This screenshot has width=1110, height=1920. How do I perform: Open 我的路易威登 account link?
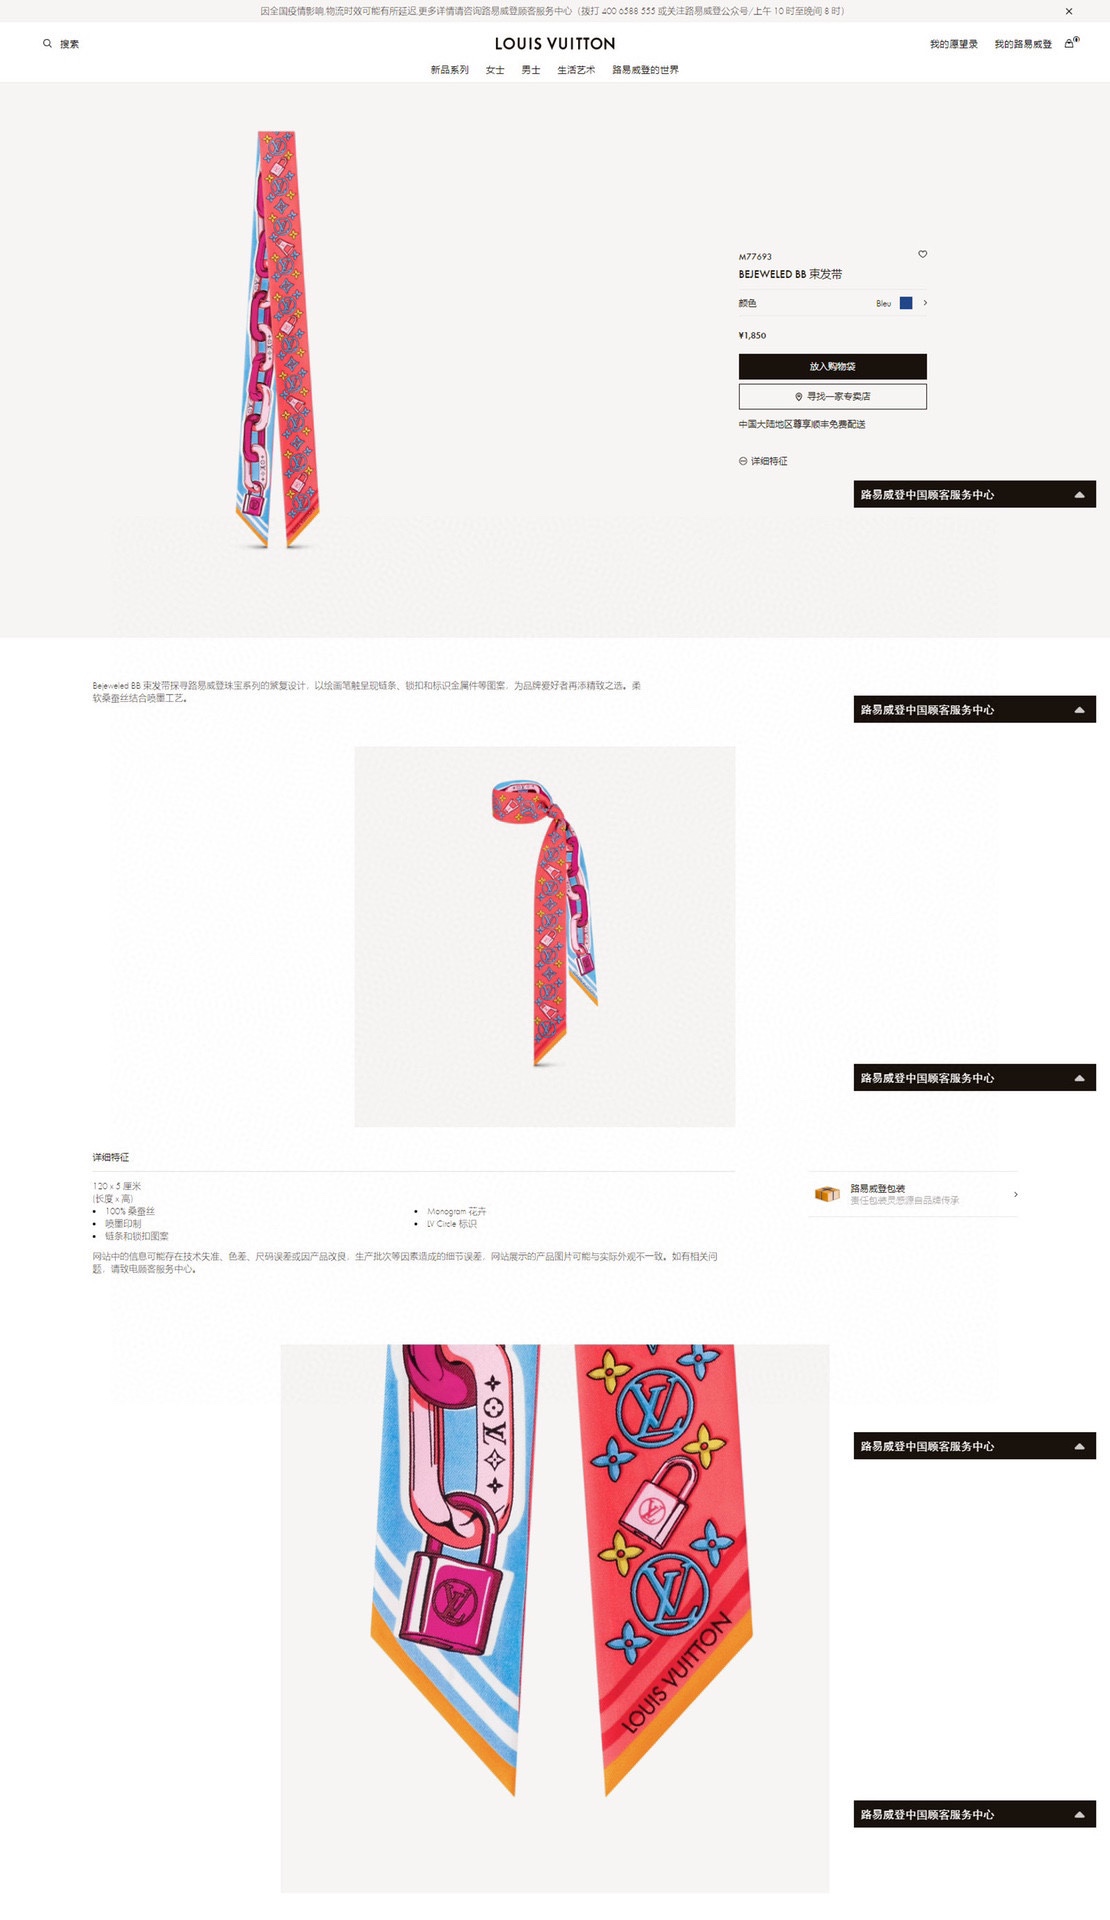tap(1023, 44)
